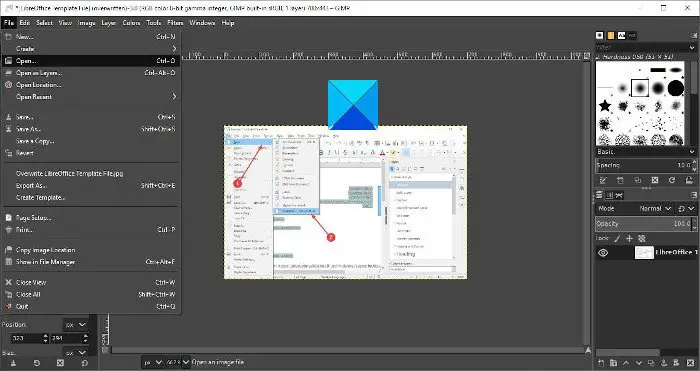Click the refresh brushes icon
700x371 pixels.
[x=672, y=180]
